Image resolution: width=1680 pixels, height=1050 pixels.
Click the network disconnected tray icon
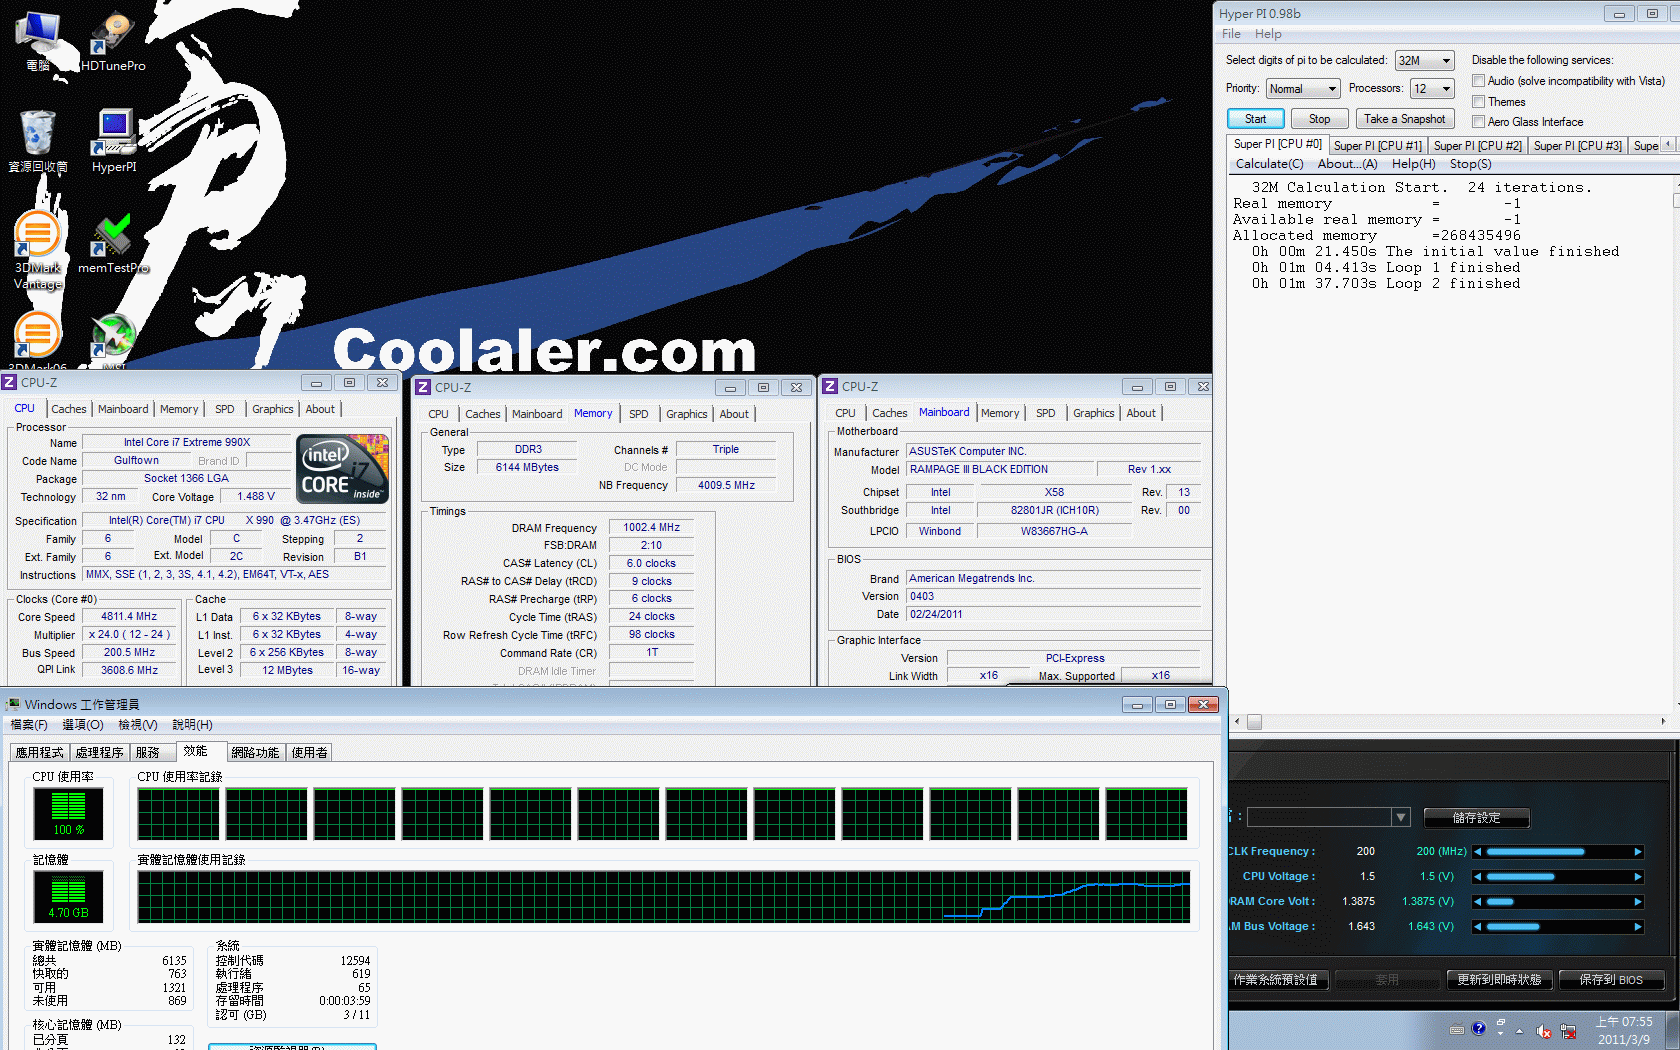(1568, 1031)
